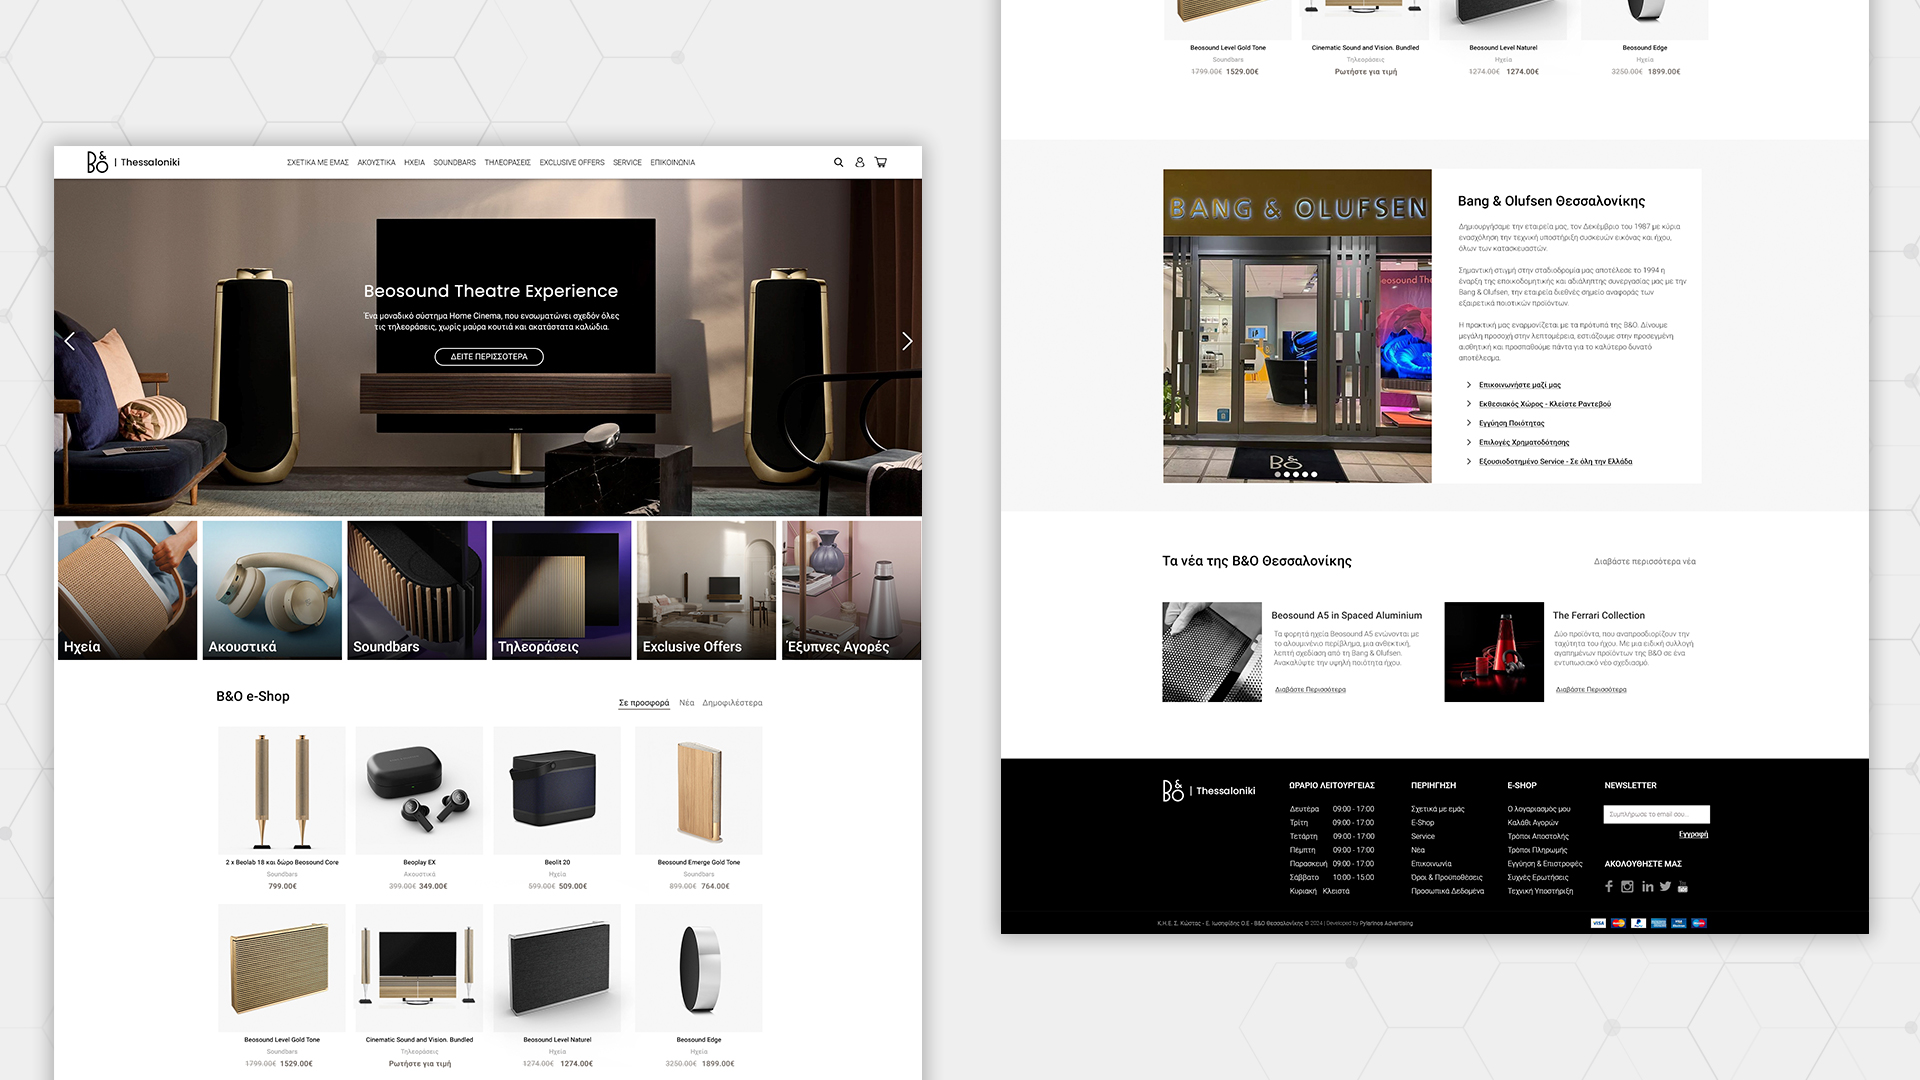Open the Beoplay EX product image
Screen dimensions: 1920x1080
420,790
